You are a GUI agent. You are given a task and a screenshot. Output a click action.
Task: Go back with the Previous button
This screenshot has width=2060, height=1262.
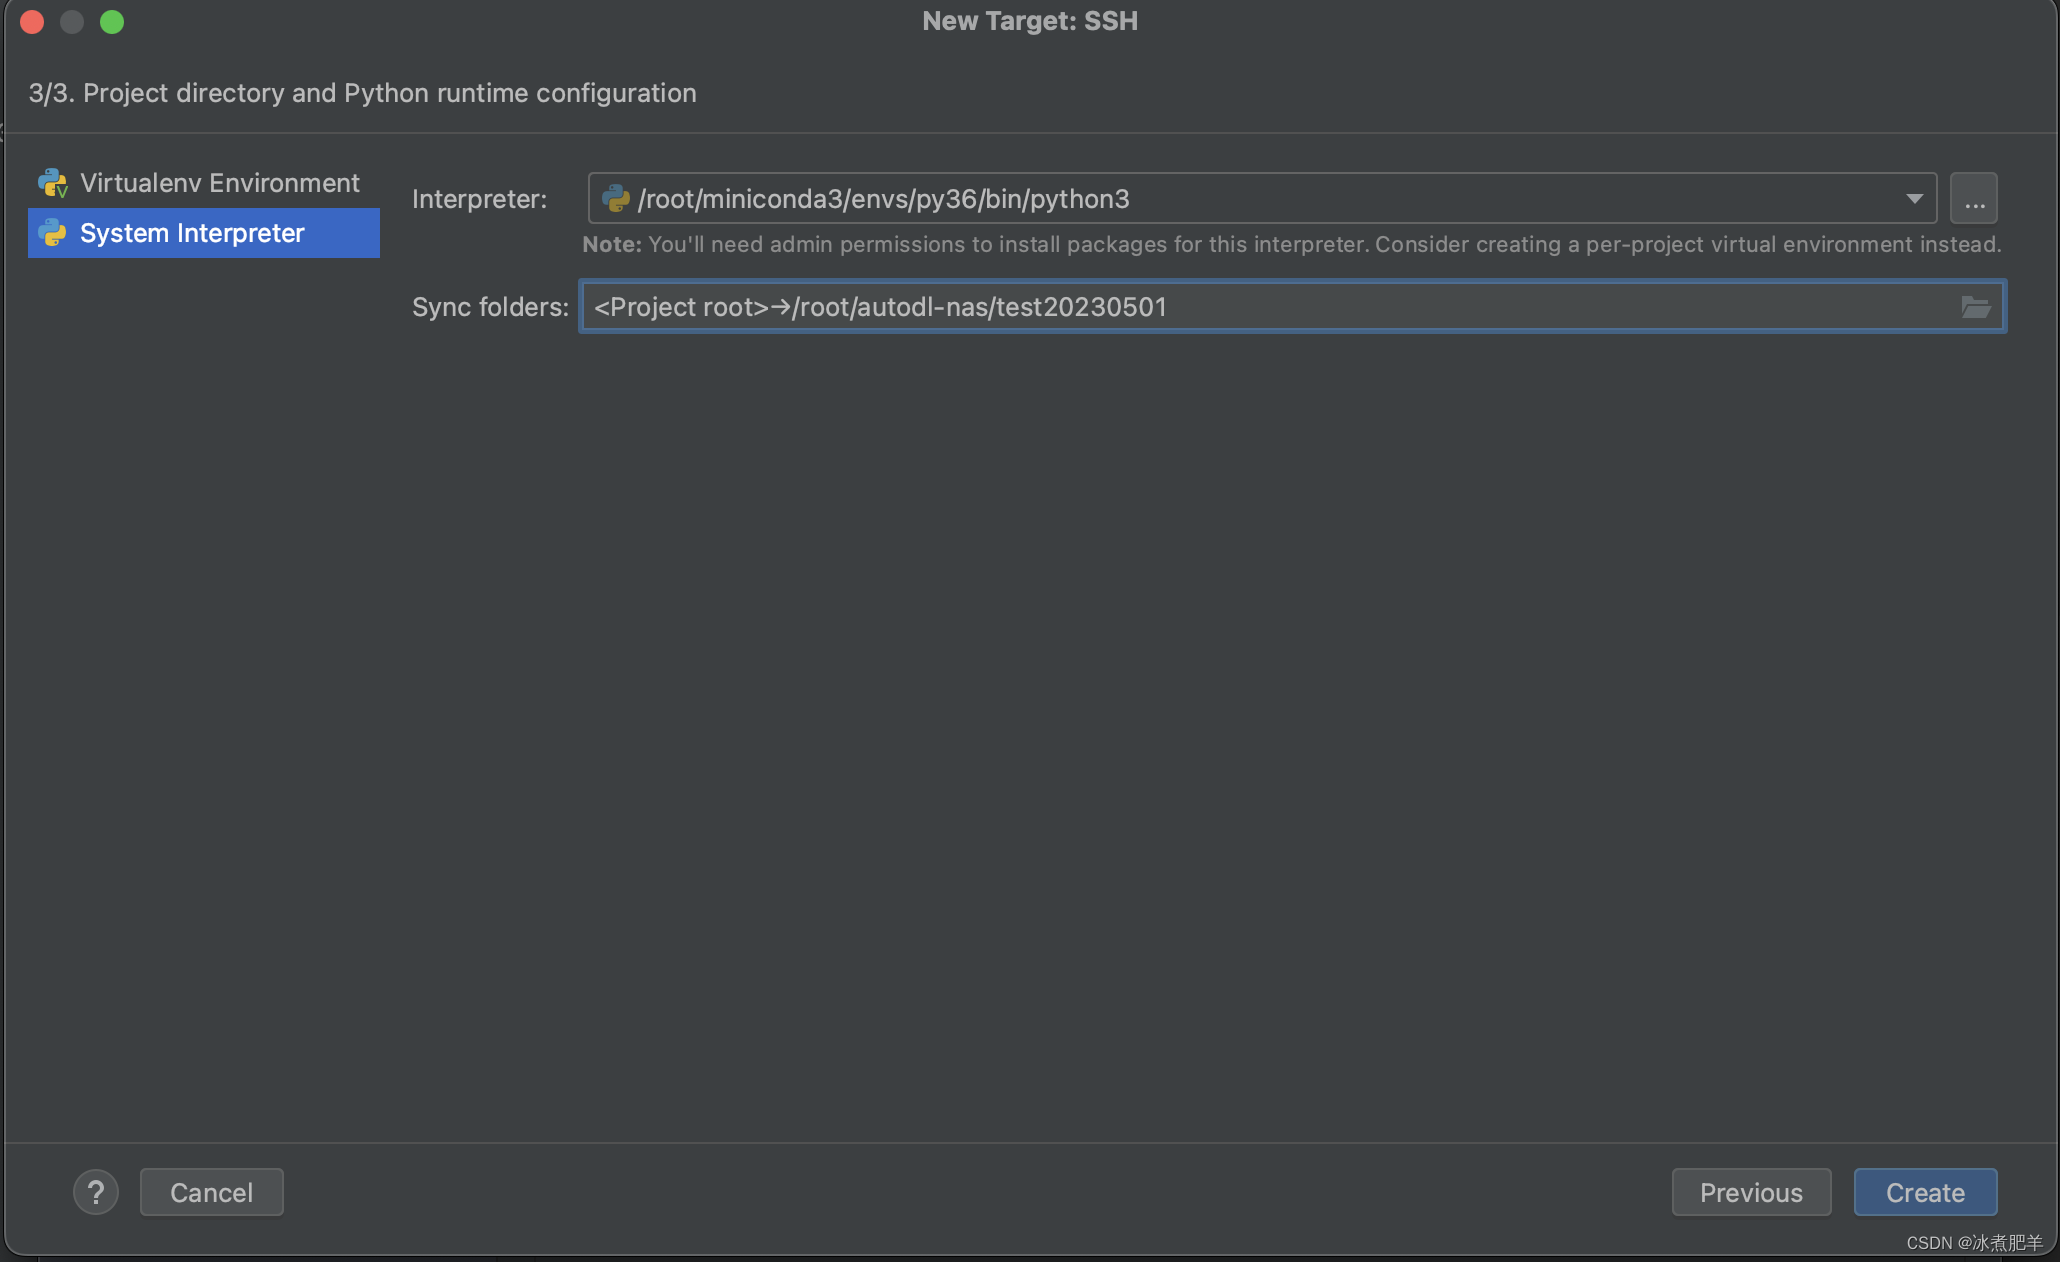1751,1192
